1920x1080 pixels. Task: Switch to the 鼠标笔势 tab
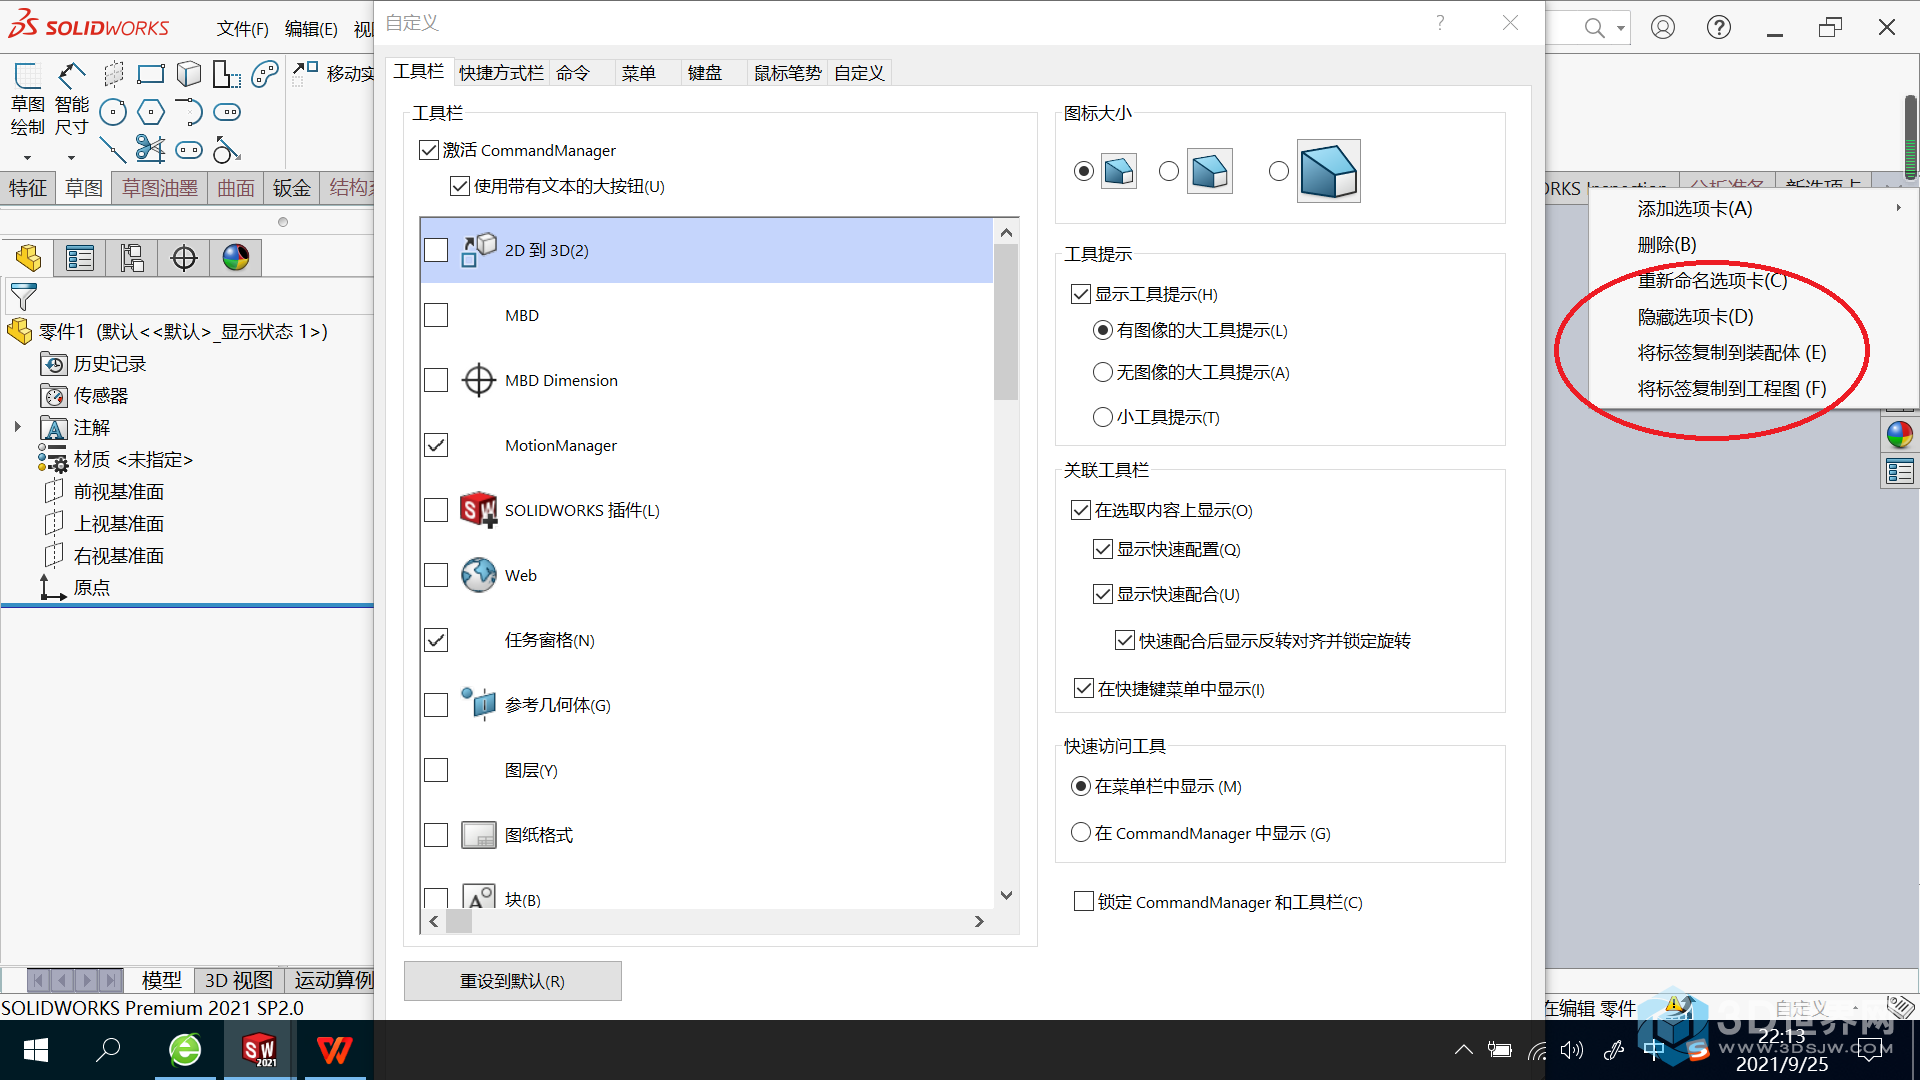pos(787,73)
